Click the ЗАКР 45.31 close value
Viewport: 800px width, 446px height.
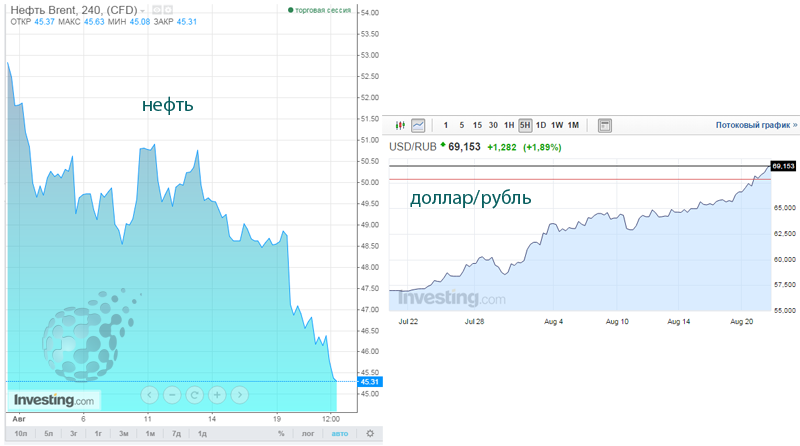(187, 21)
